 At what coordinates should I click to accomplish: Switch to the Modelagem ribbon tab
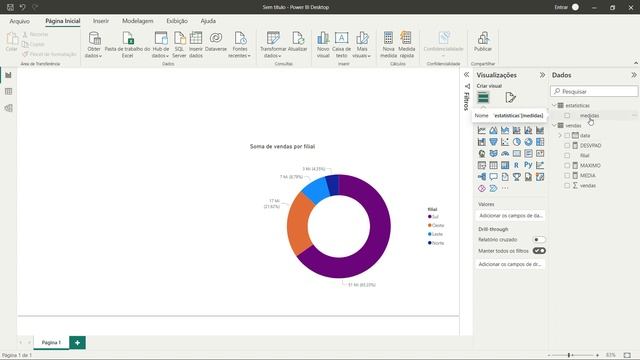[x=138, y=21]
